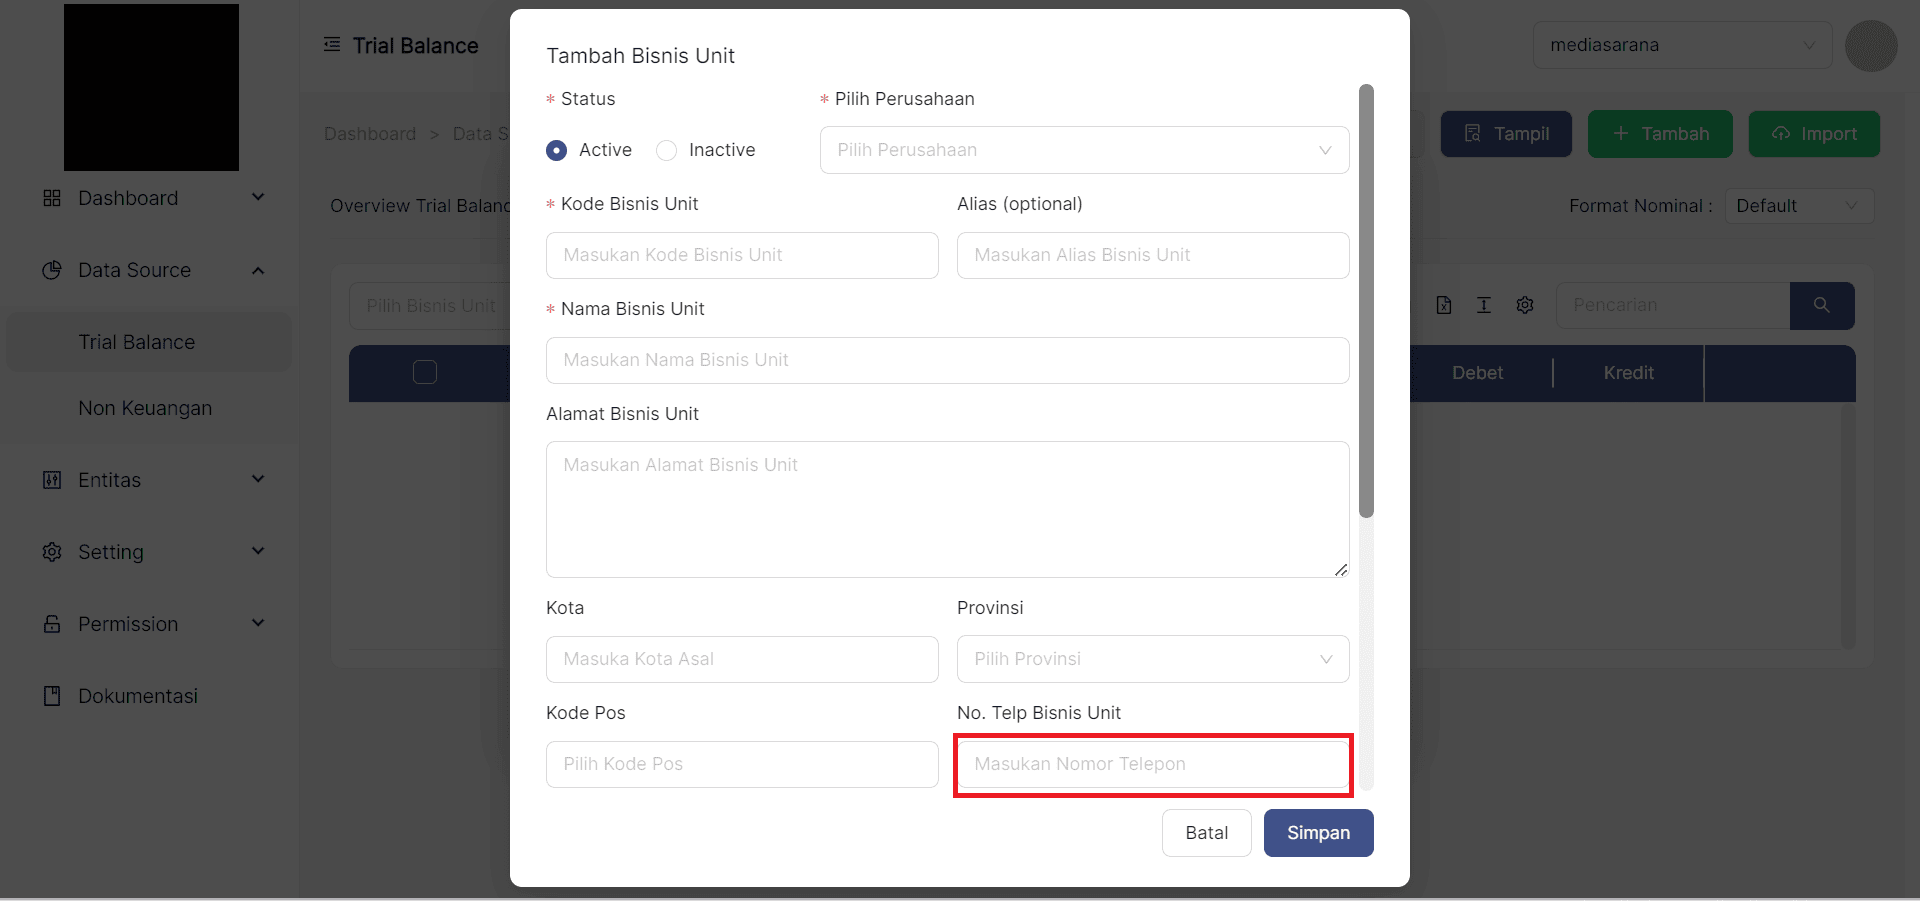1920x901 pixels.
Task: Select the Inactive status radio button
Action: (667, 150)
